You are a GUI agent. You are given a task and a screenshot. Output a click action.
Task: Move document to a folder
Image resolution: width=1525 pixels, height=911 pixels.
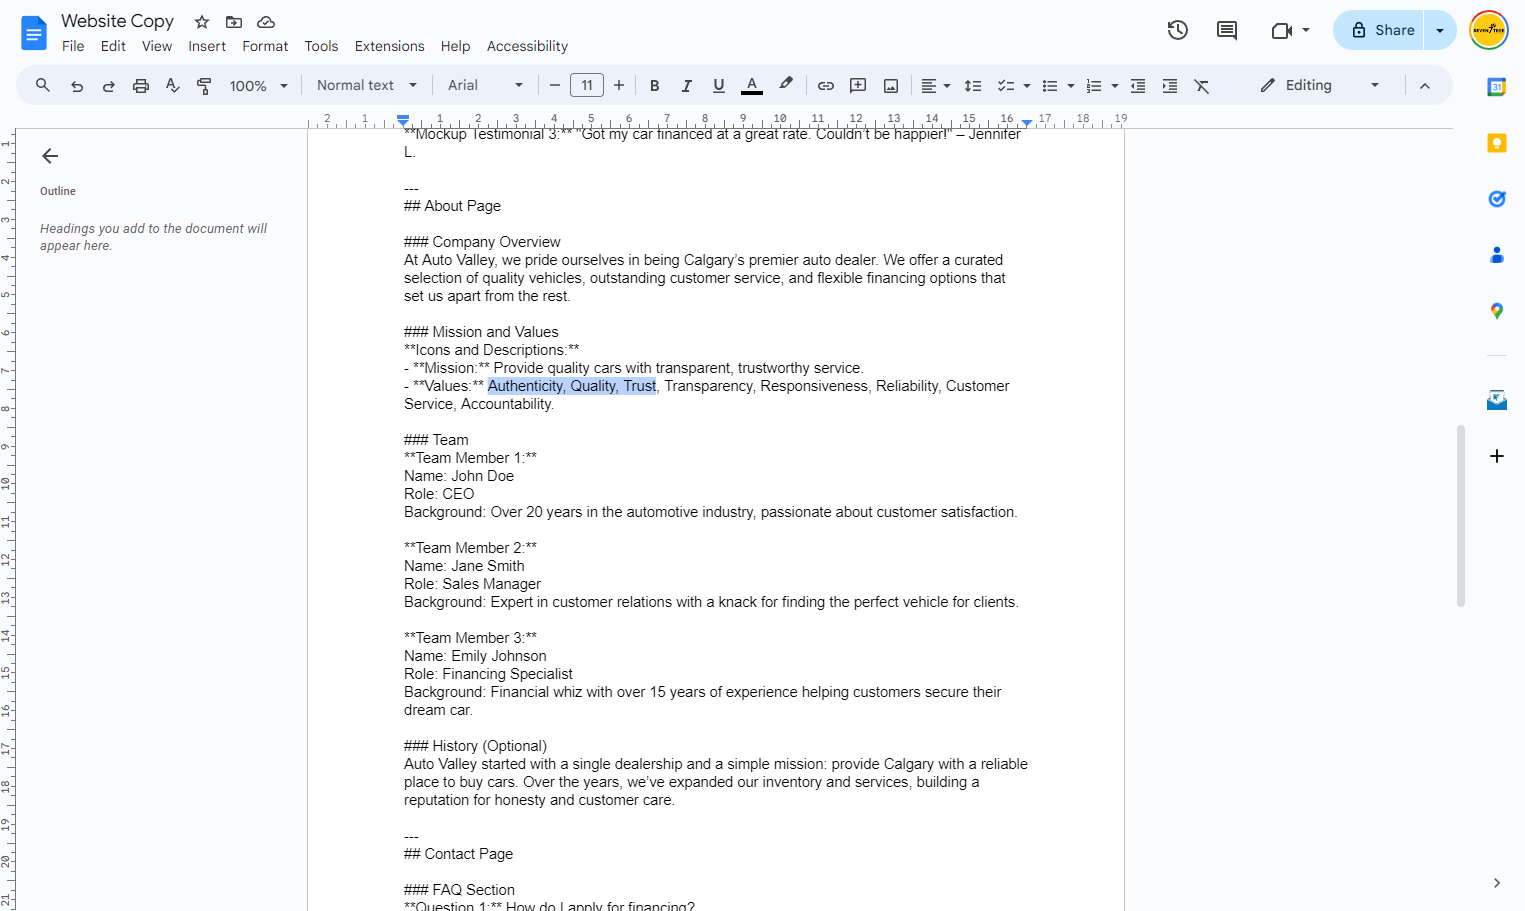[234, 22]
